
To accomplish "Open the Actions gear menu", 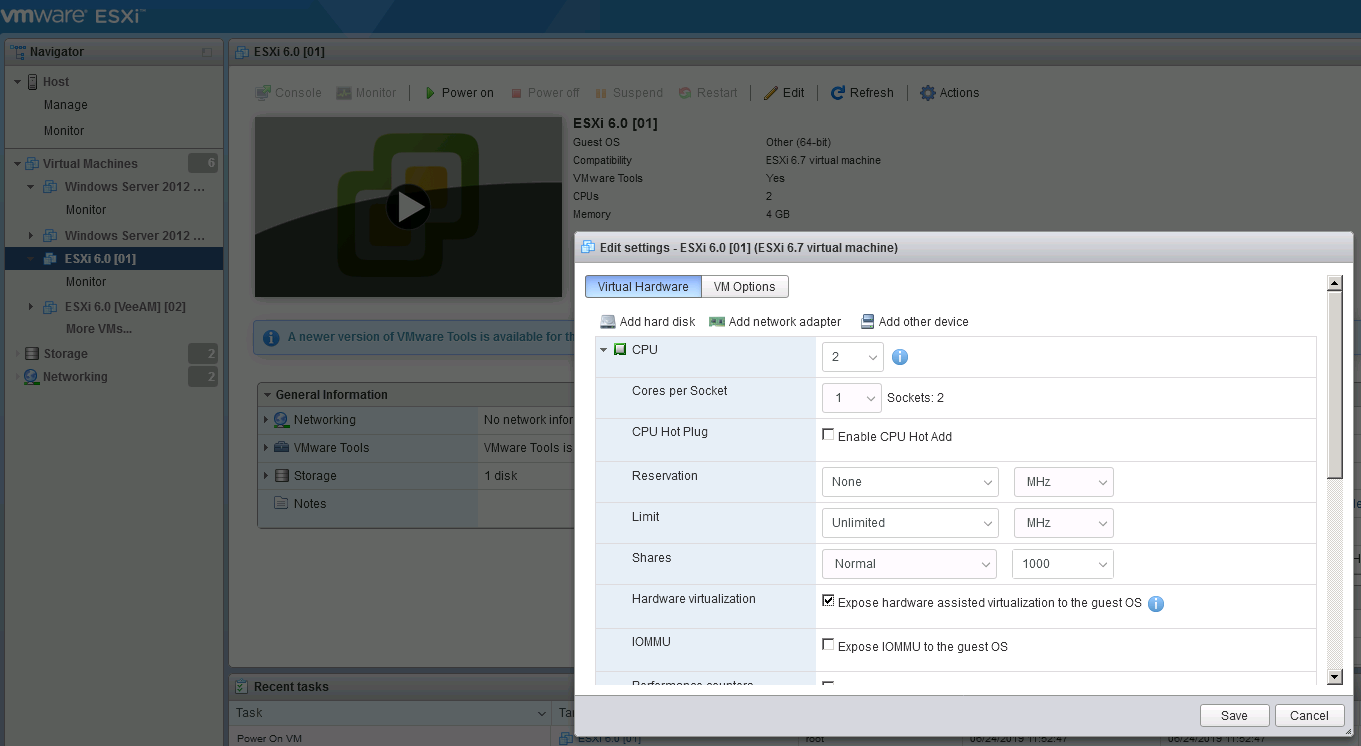I will (949, 93).
